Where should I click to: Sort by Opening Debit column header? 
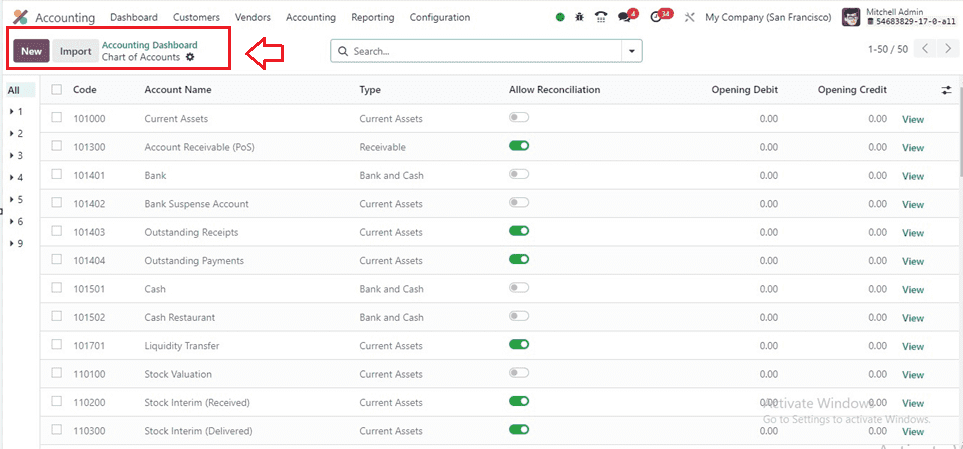click(744, 90)
